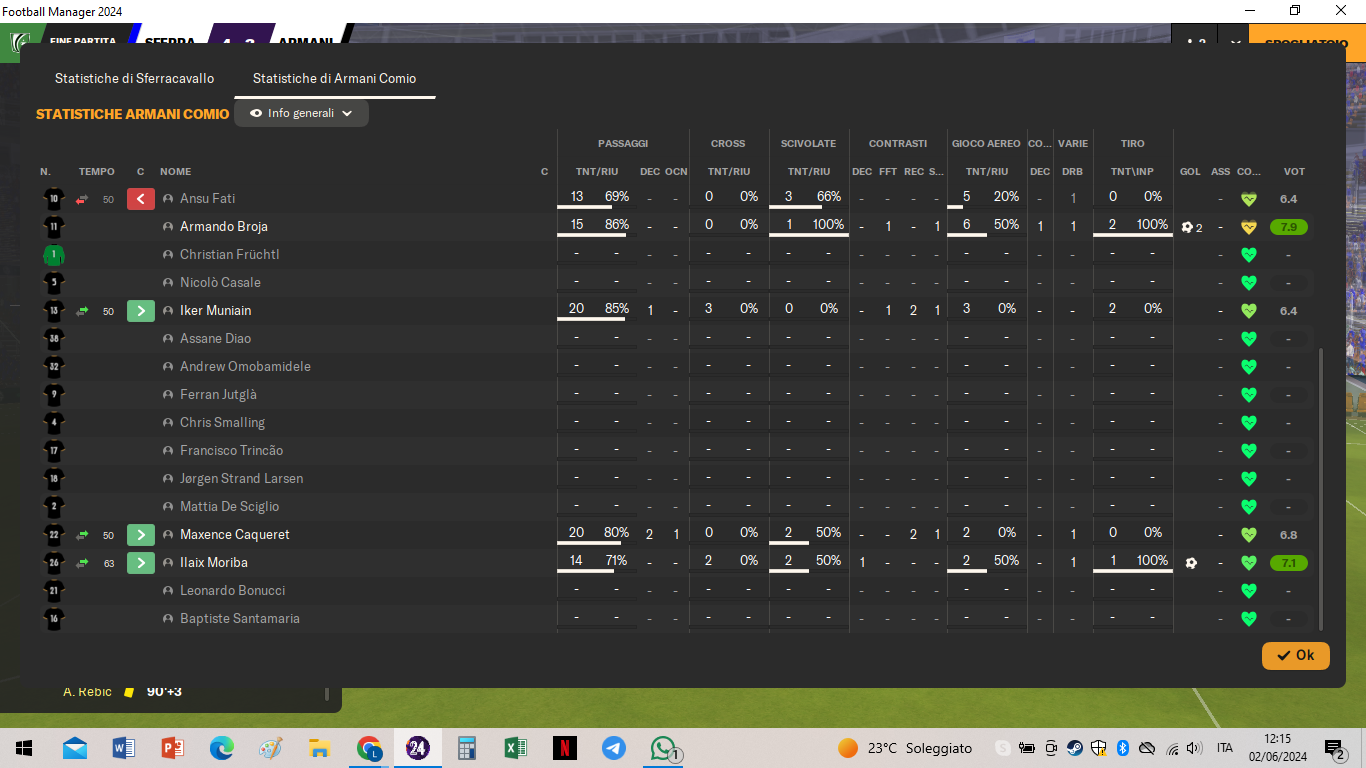The image size is (1366, 768).
Task: Click the goal ball icon in Armando Broja's row
Action: point(1187,227)
